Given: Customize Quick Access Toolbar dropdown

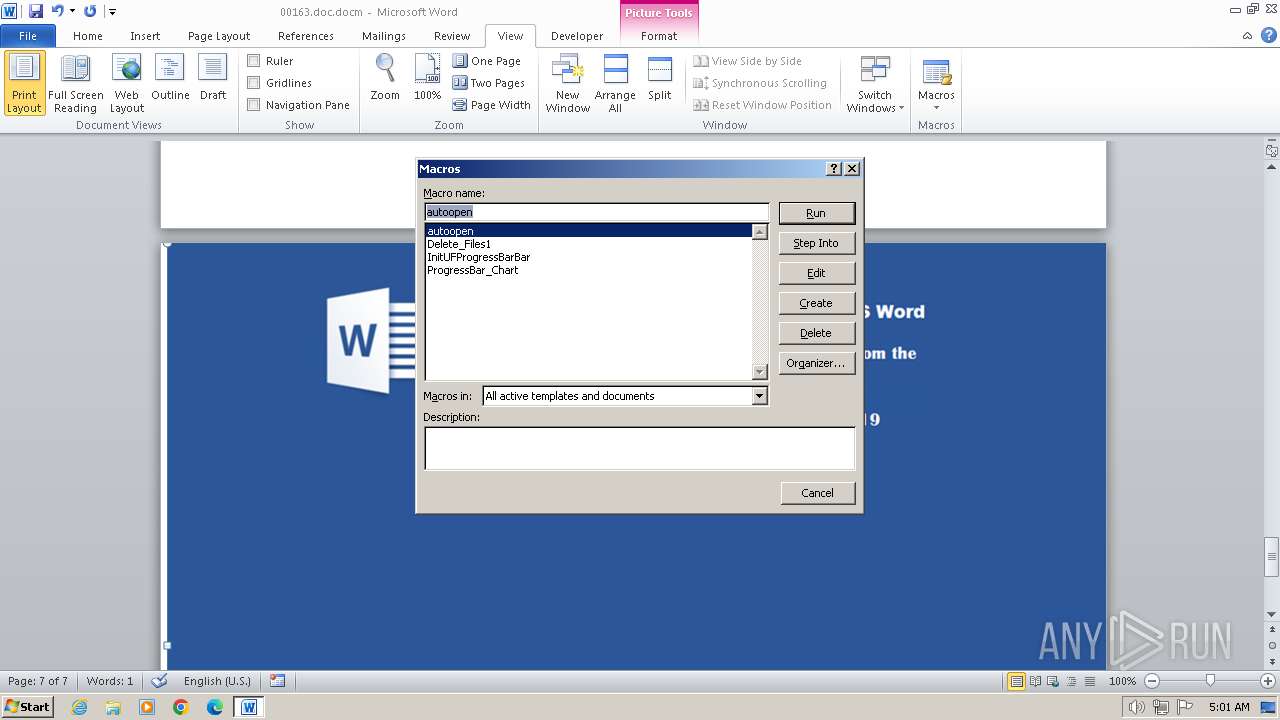Looking at the screenshot, I should [x=112, y=12].
